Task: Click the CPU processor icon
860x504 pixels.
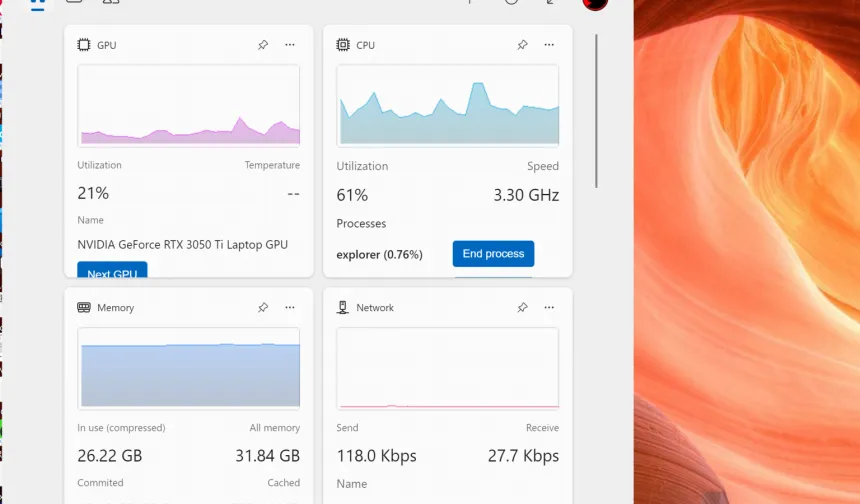Action: pos(343,45)
